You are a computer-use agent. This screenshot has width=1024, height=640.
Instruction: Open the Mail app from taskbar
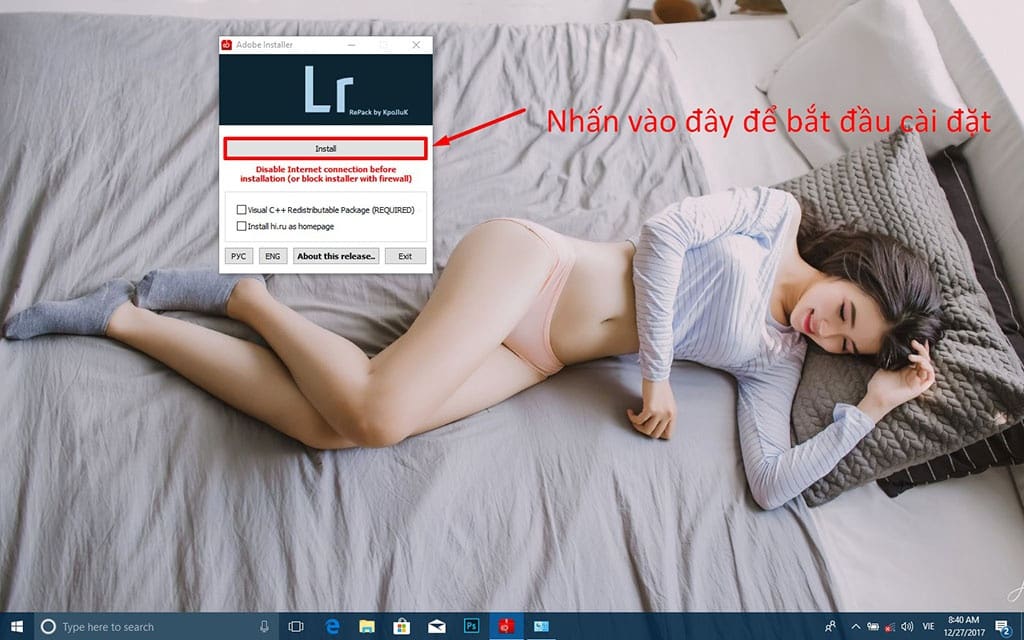coord(437,626)
